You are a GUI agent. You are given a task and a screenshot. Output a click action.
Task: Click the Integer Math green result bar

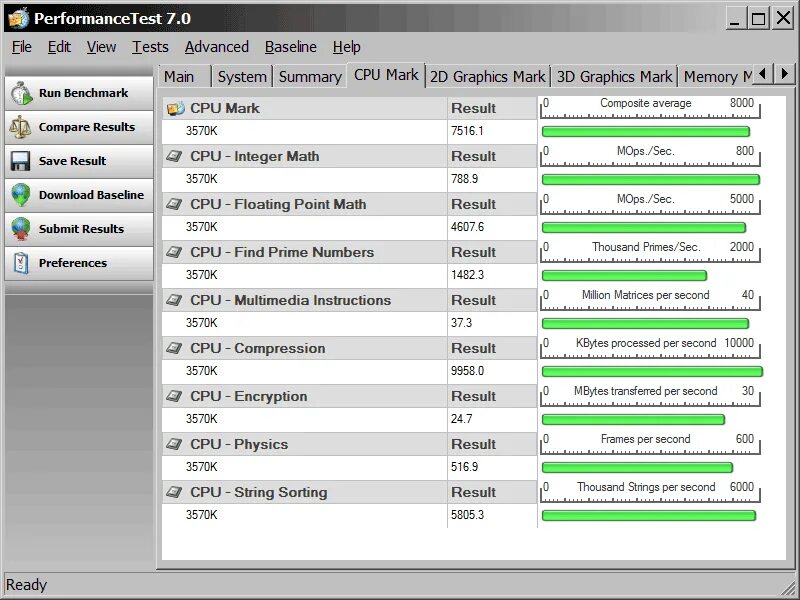651,180
